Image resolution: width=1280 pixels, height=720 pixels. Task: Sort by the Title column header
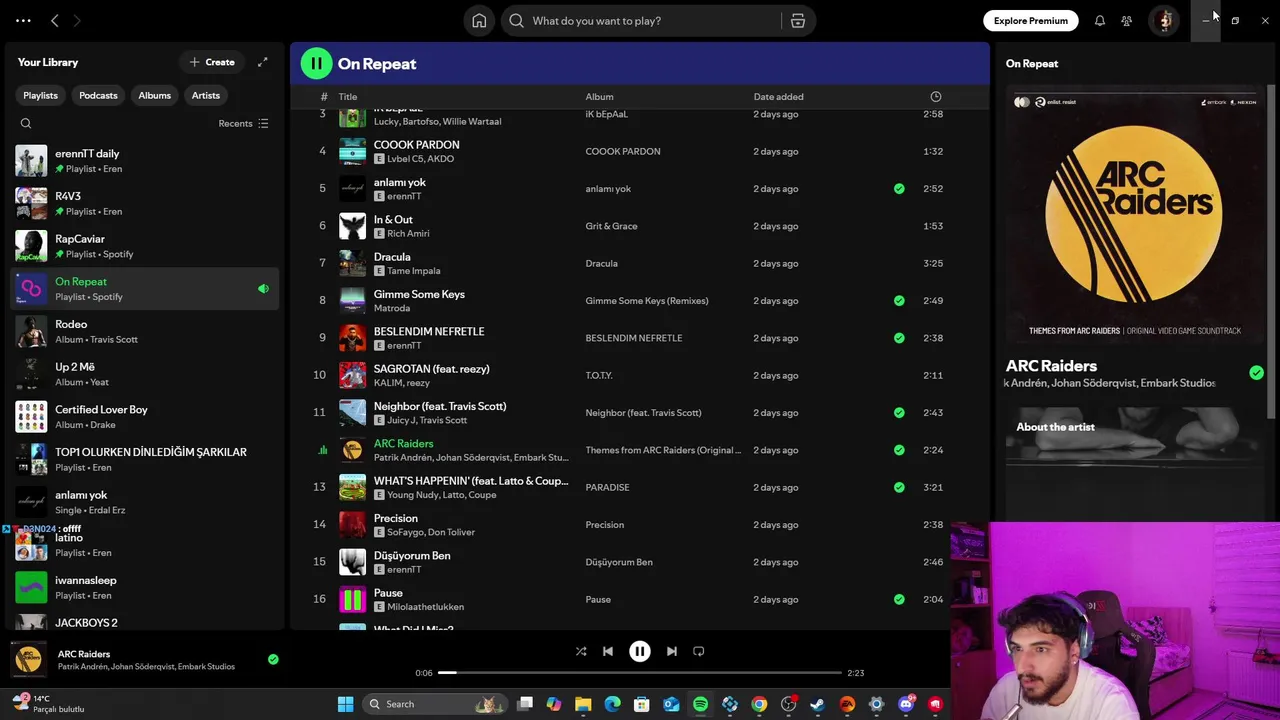(348, 97)
